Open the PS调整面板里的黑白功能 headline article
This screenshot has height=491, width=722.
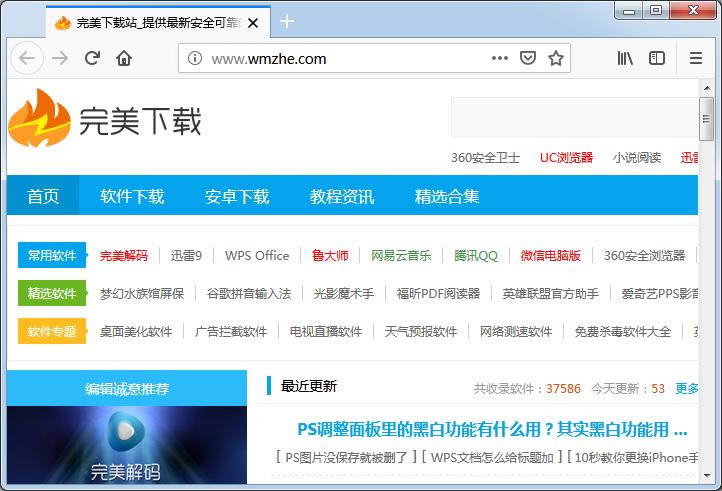492,429
